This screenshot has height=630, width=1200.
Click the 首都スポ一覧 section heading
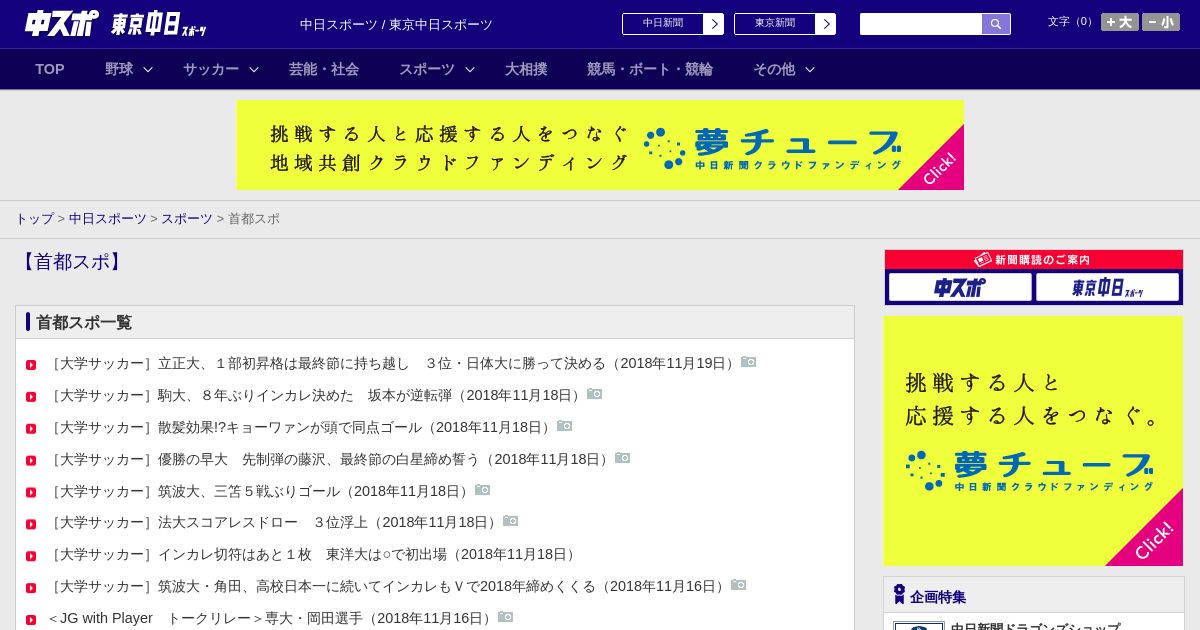point(84,323)
